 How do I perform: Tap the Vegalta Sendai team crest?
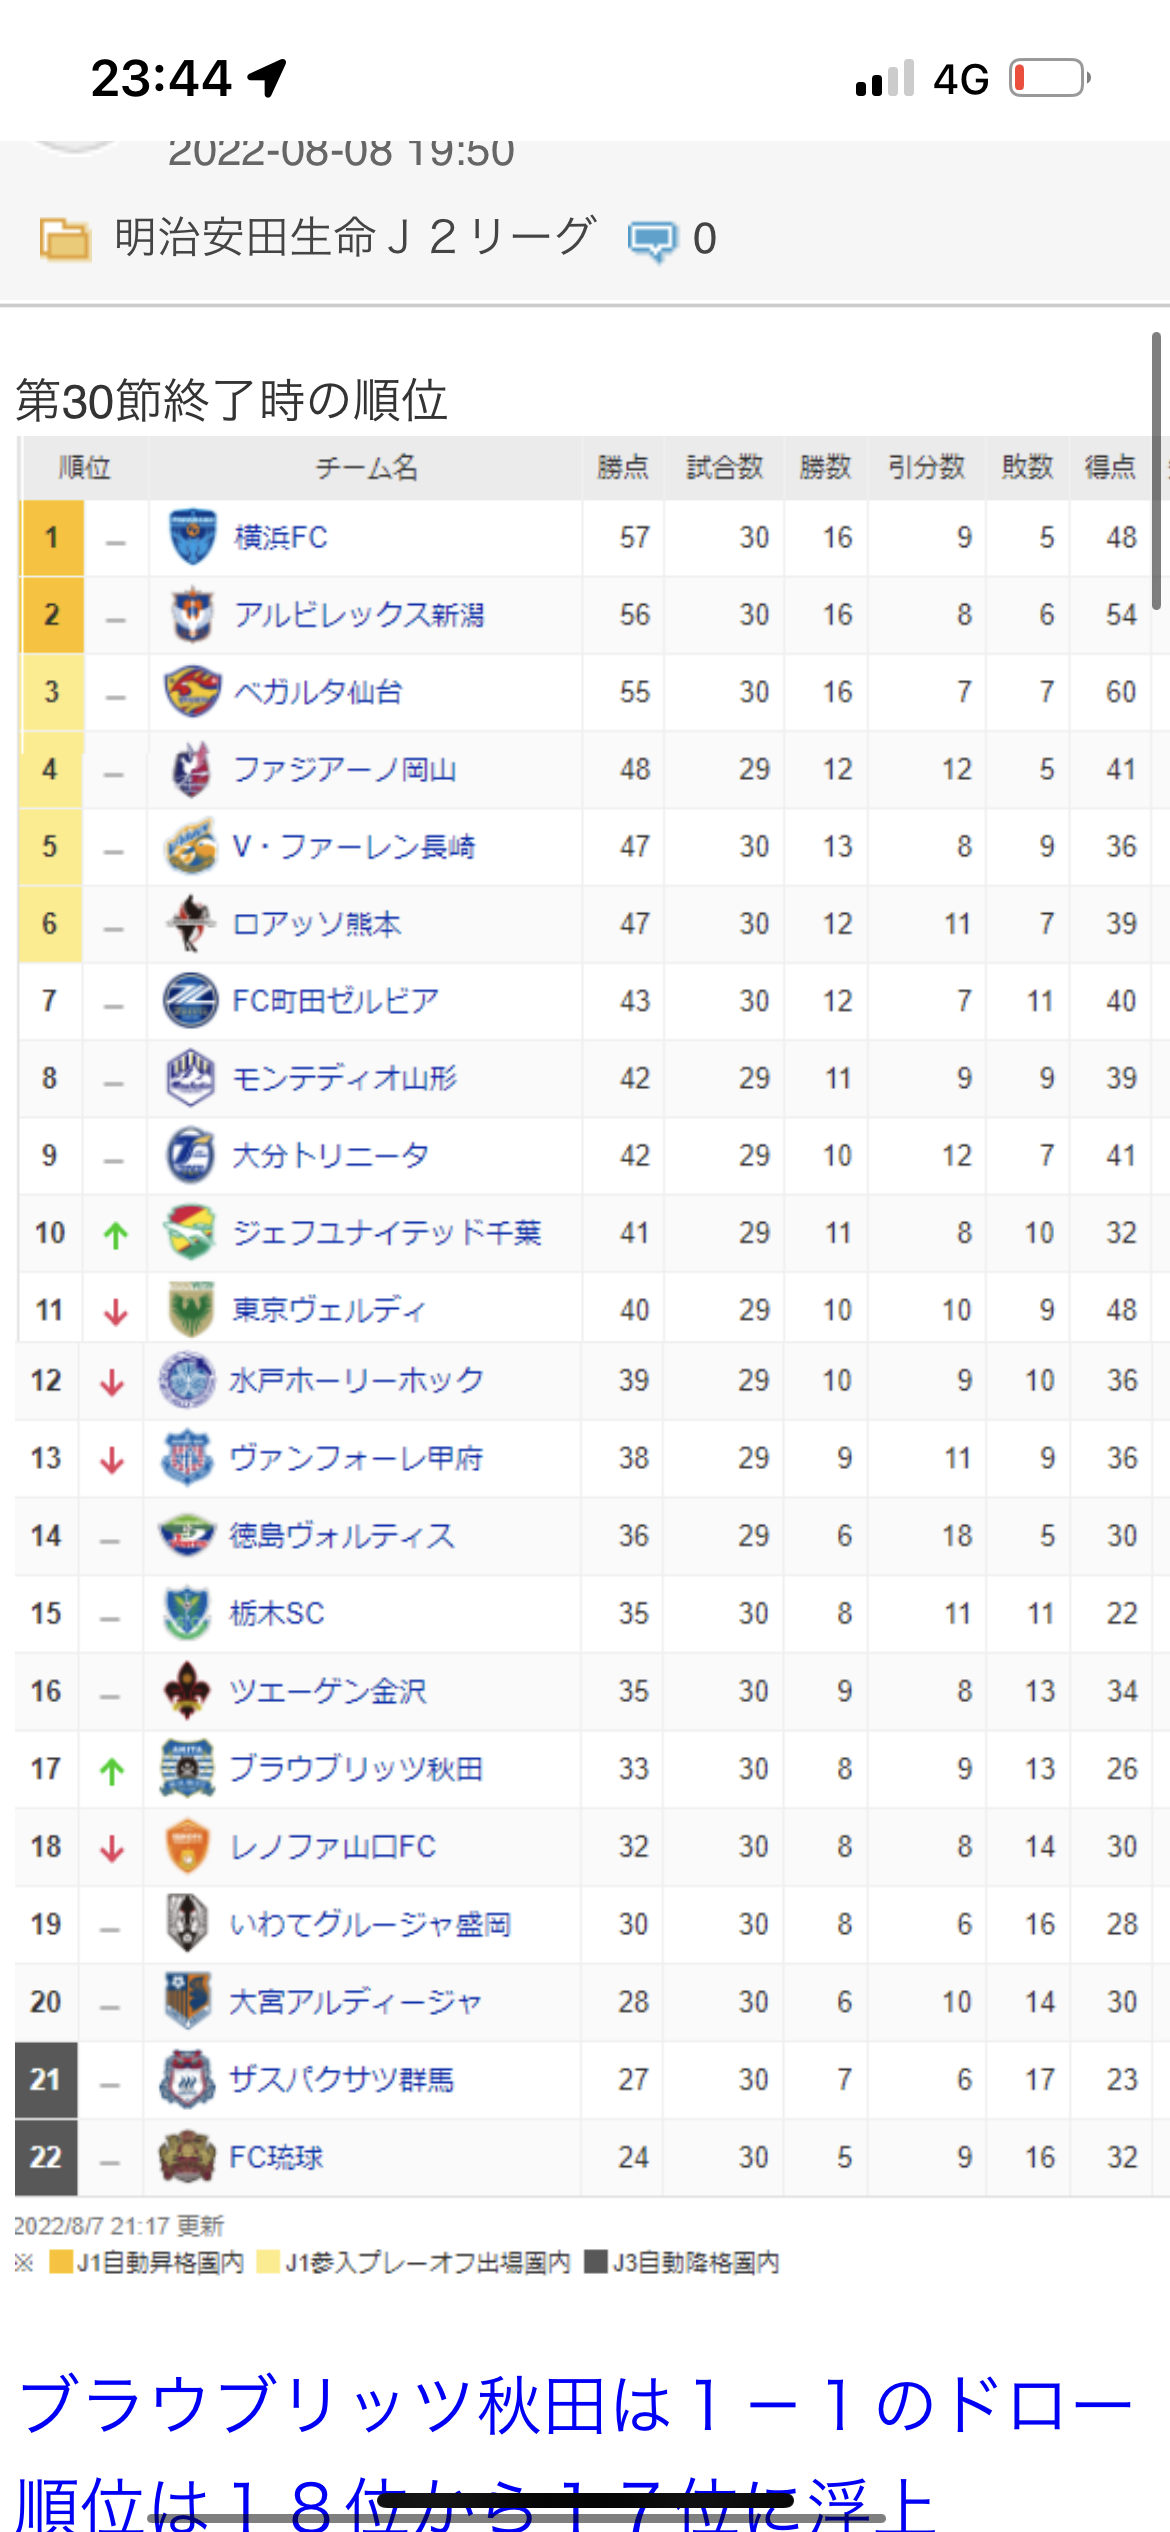tap(192, 691)
